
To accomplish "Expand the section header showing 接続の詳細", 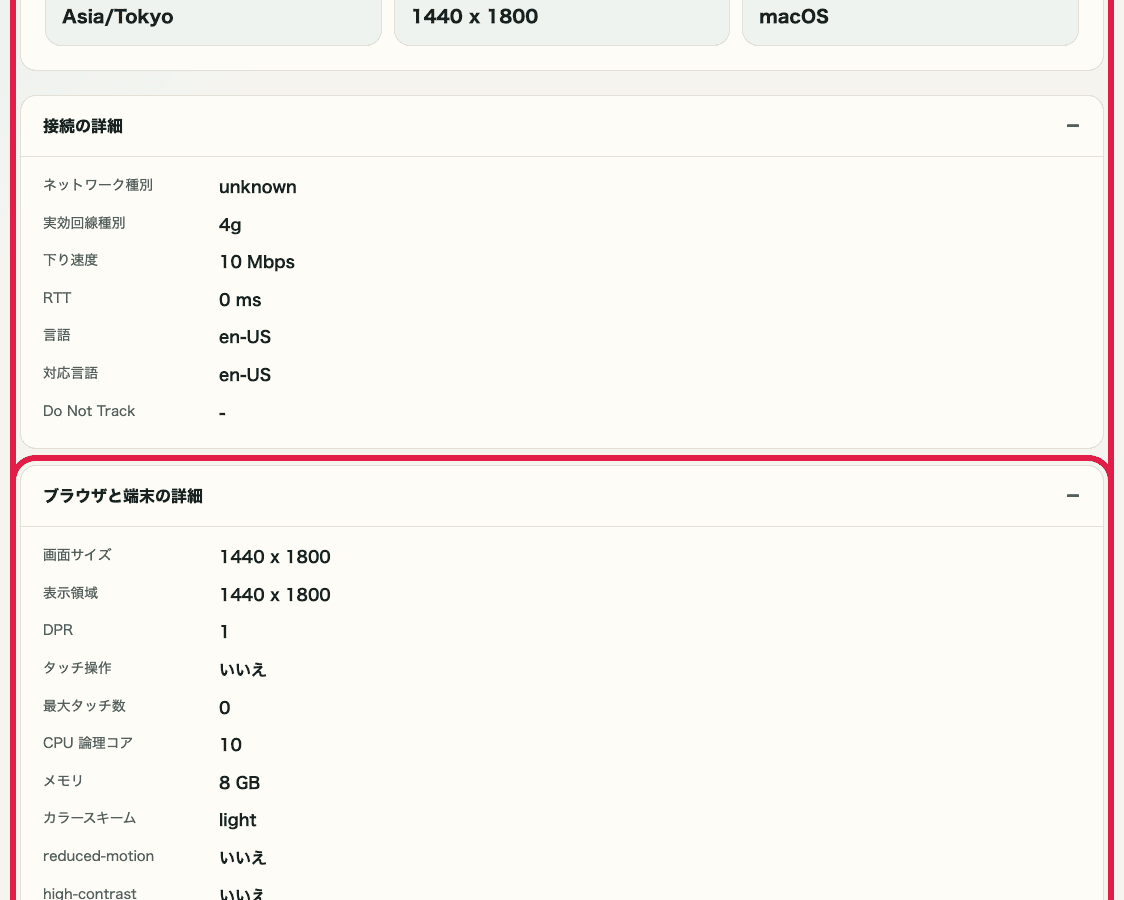I will pos(82,126).
